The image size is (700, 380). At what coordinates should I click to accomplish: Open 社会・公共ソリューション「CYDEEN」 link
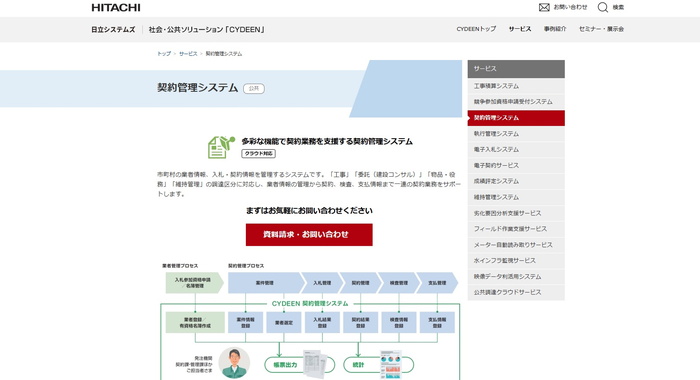(x=207, y=29)
